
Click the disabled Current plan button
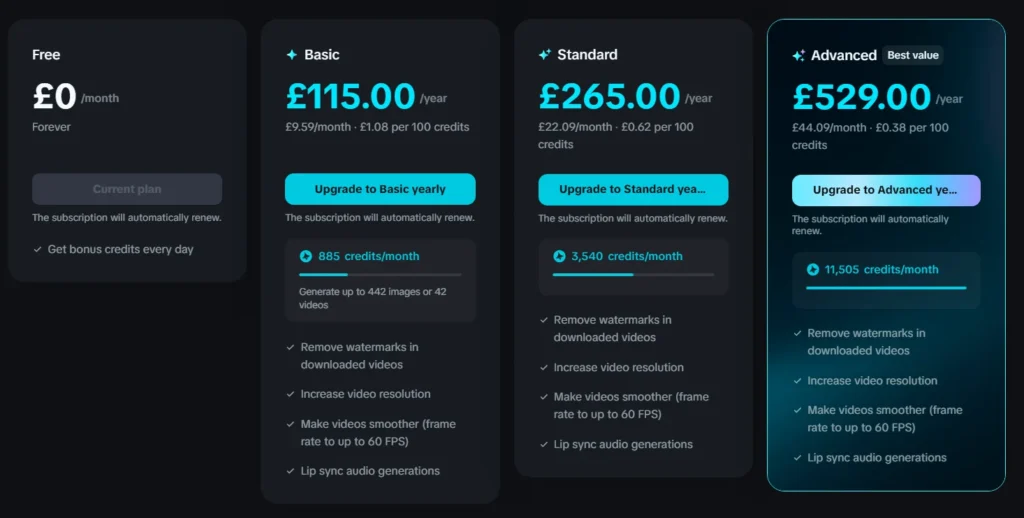pyautogui.click(x=127, y=189)
